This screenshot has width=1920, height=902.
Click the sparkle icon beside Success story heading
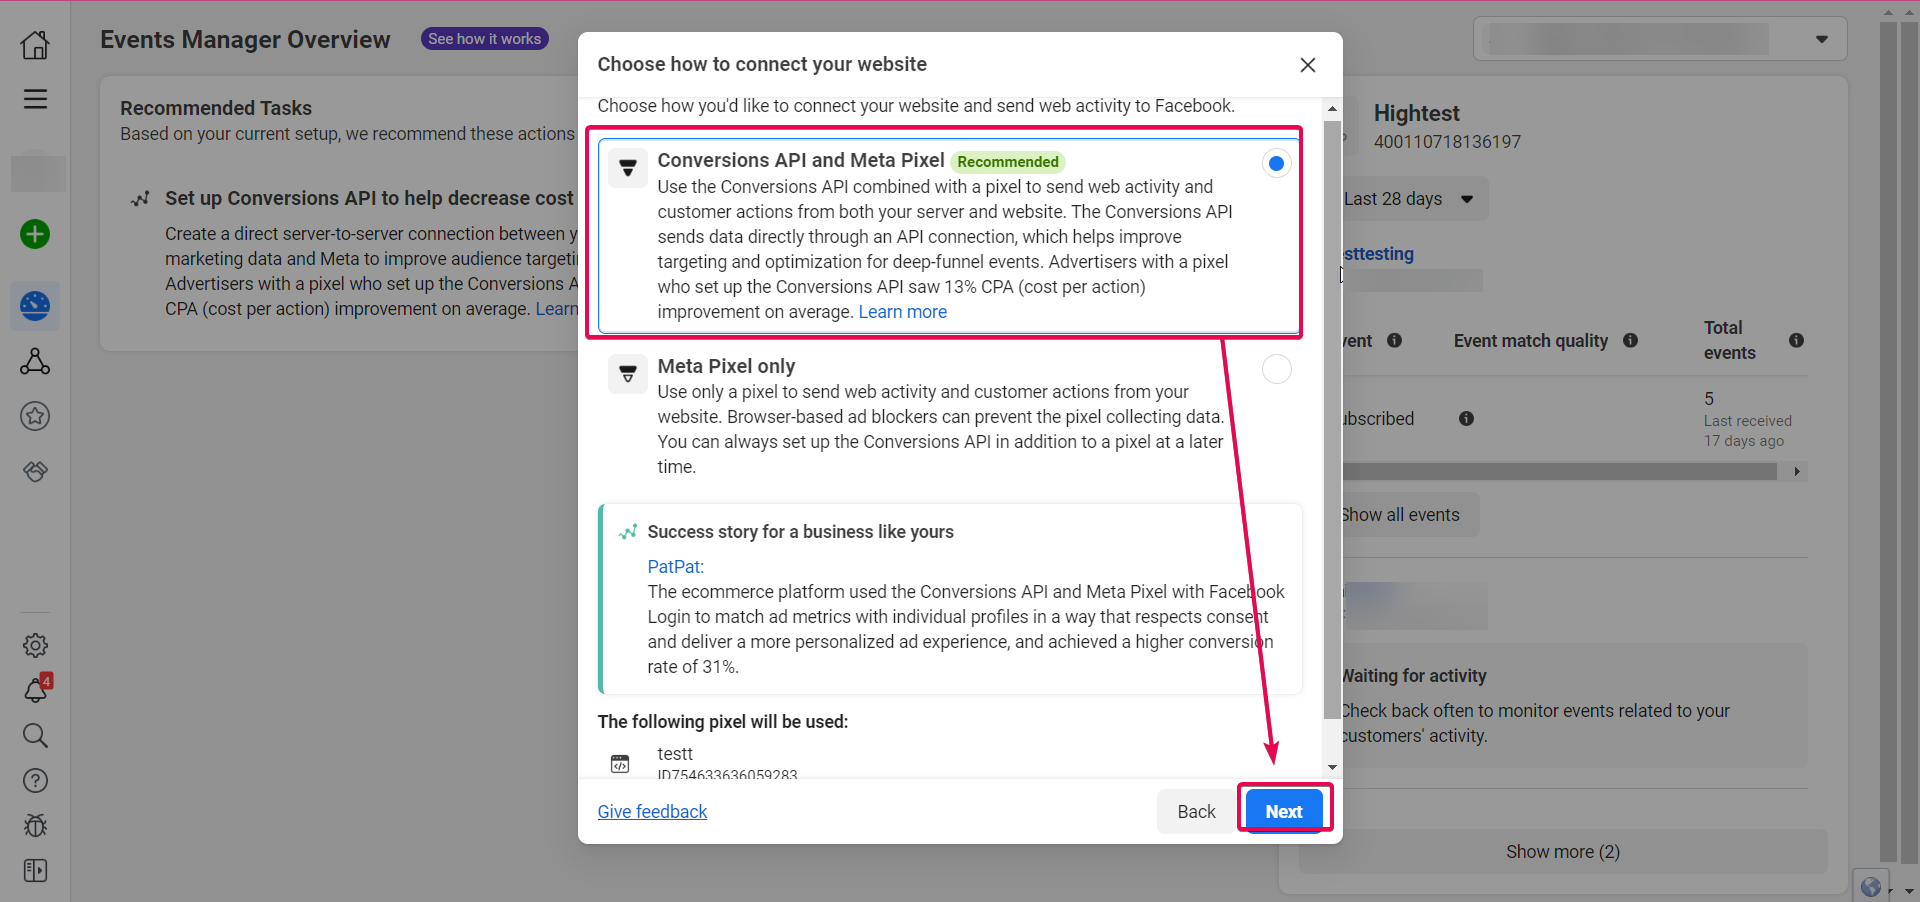pos(628,531)
